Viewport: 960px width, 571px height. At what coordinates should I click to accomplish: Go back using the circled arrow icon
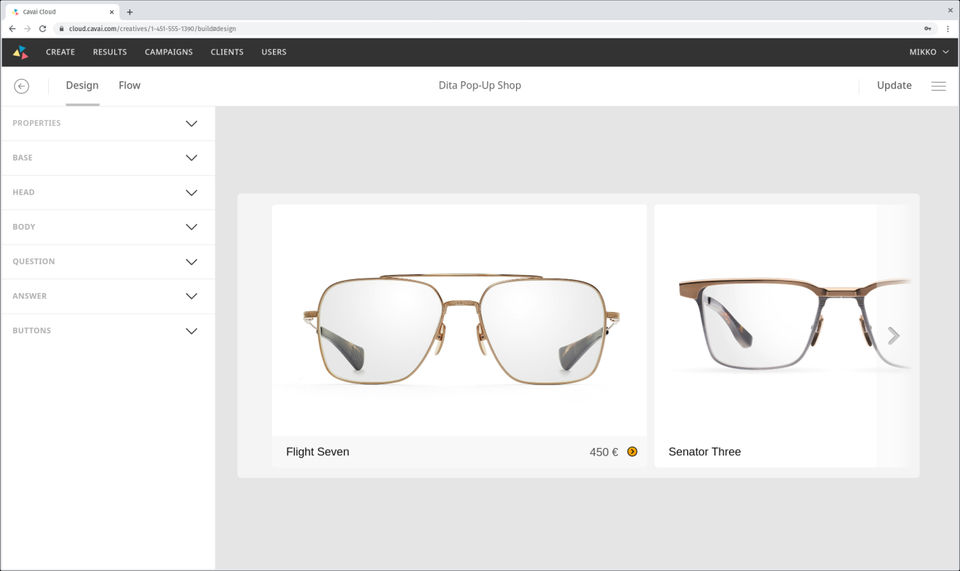(21, 86)
